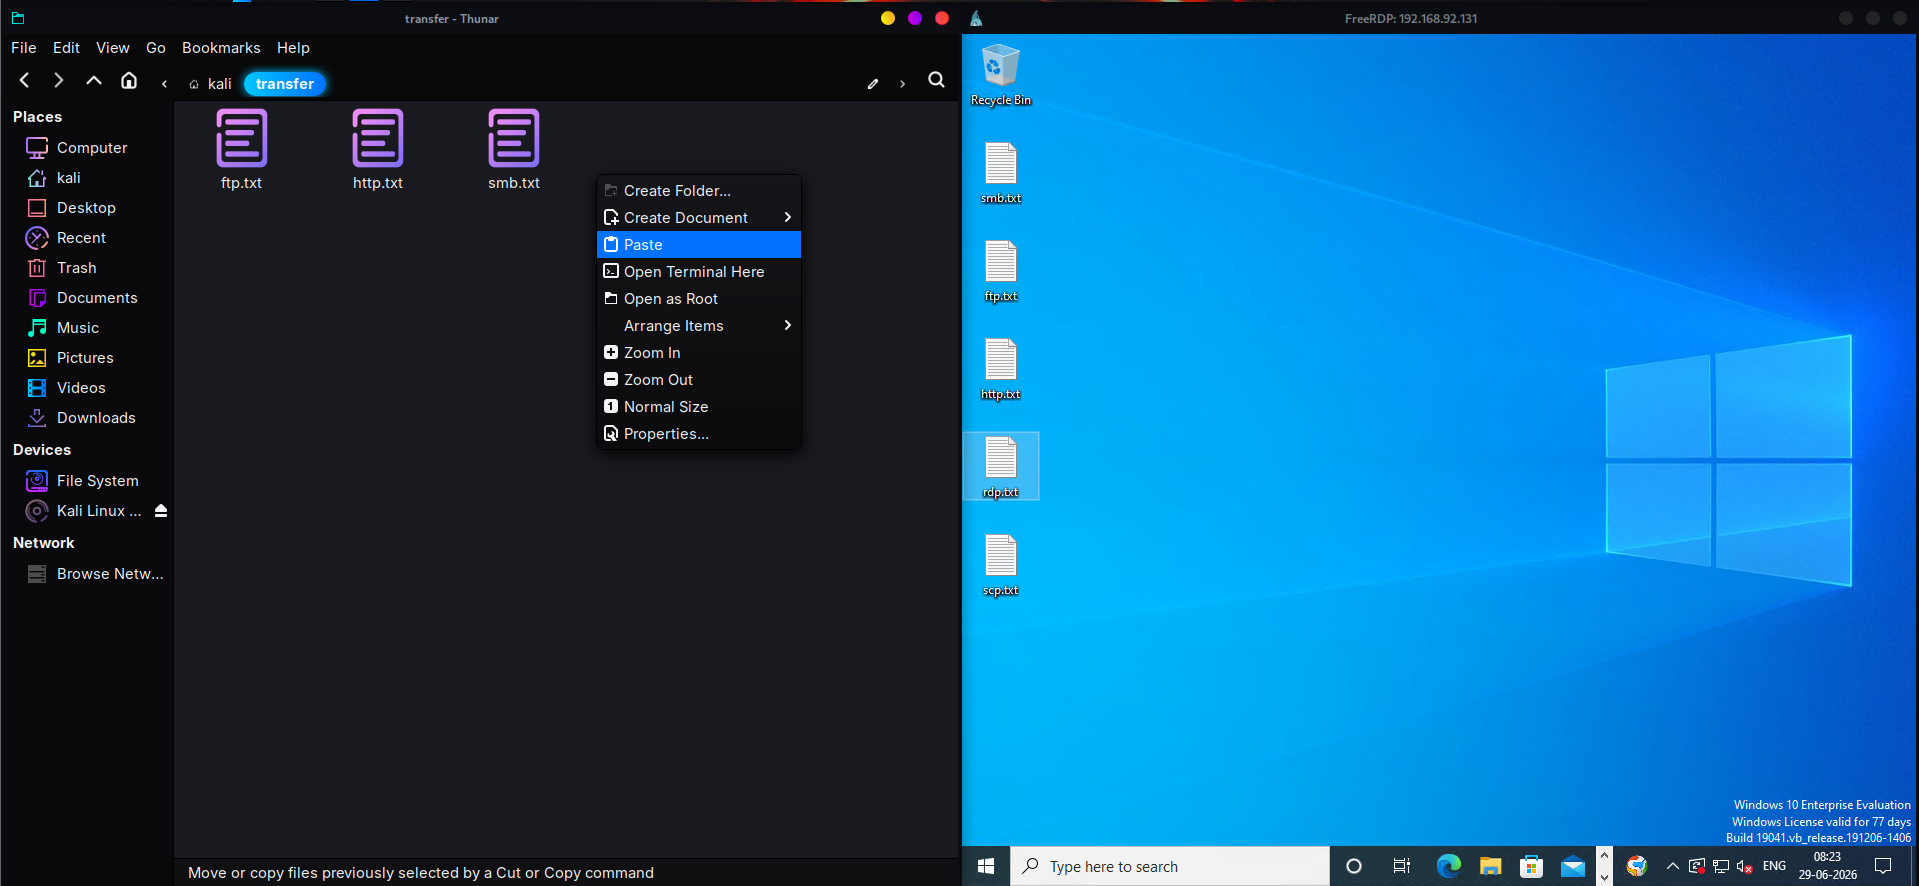The height and width of the screenshot is (886, 1919).
Task: Open the Go menu
Action: (x=156, y=48)
